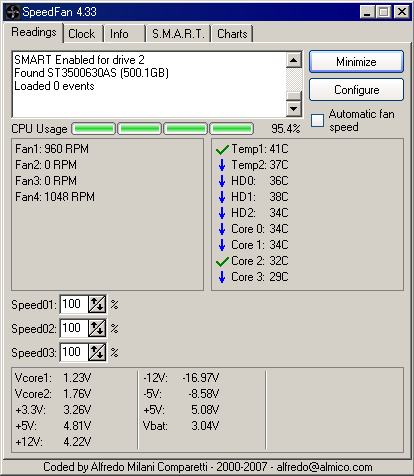
Task: Click the blue down arrow beside Core 0
Action: coord(222,229)
